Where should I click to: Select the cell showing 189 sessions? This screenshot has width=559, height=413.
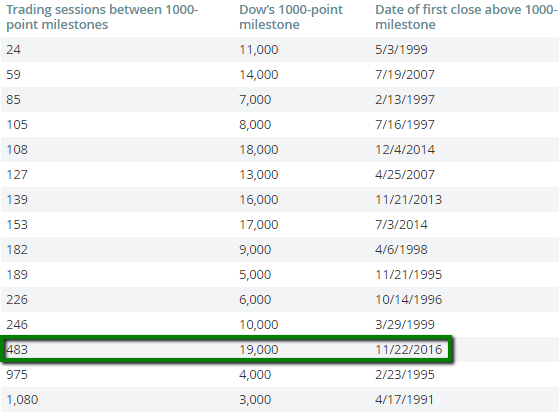click(x=17, y=274)
